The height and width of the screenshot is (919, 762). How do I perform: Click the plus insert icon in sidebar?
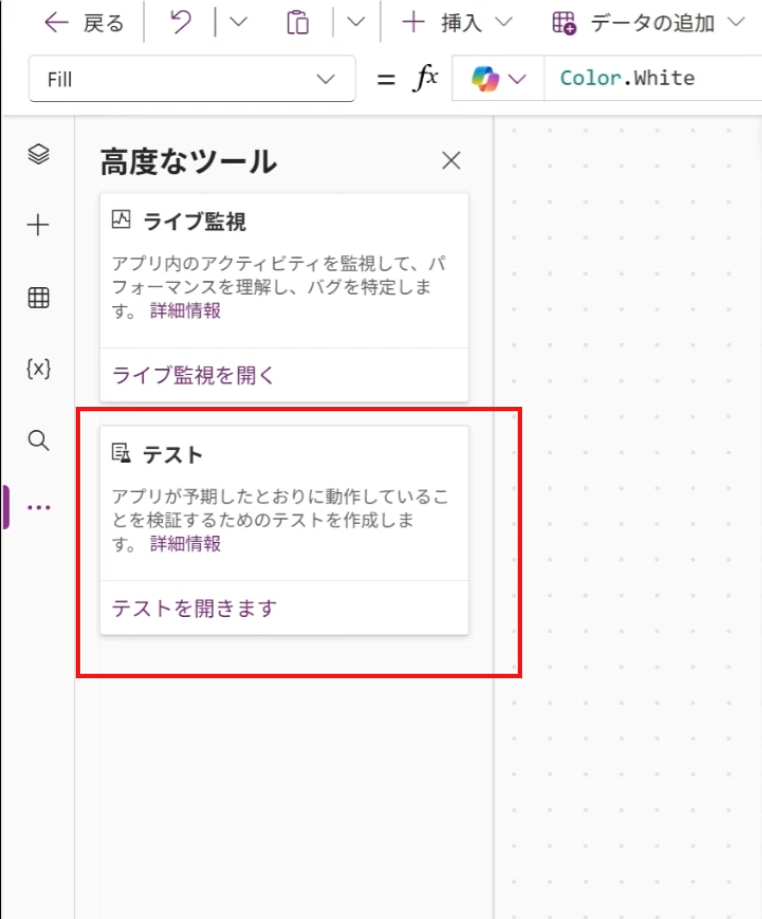point(38,225)
